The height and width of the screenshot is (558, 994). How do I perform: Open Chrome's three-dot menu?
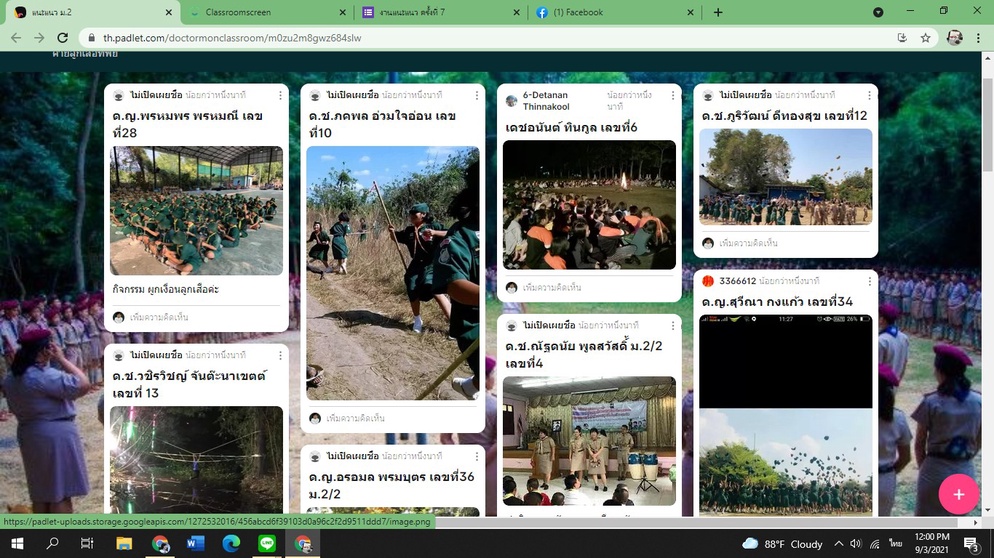click(978, 38)
